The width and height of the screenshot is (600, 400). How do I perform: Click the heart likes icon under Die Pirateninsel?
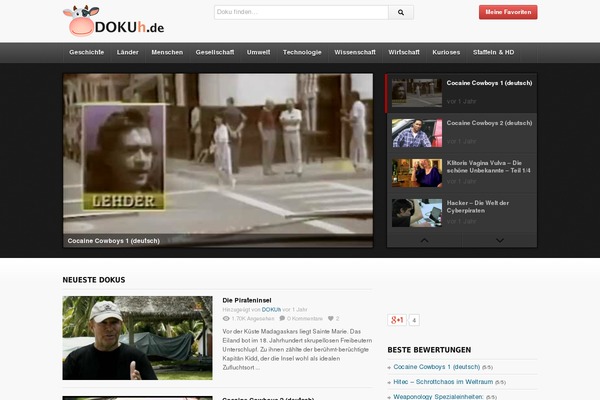click(331, 318)
